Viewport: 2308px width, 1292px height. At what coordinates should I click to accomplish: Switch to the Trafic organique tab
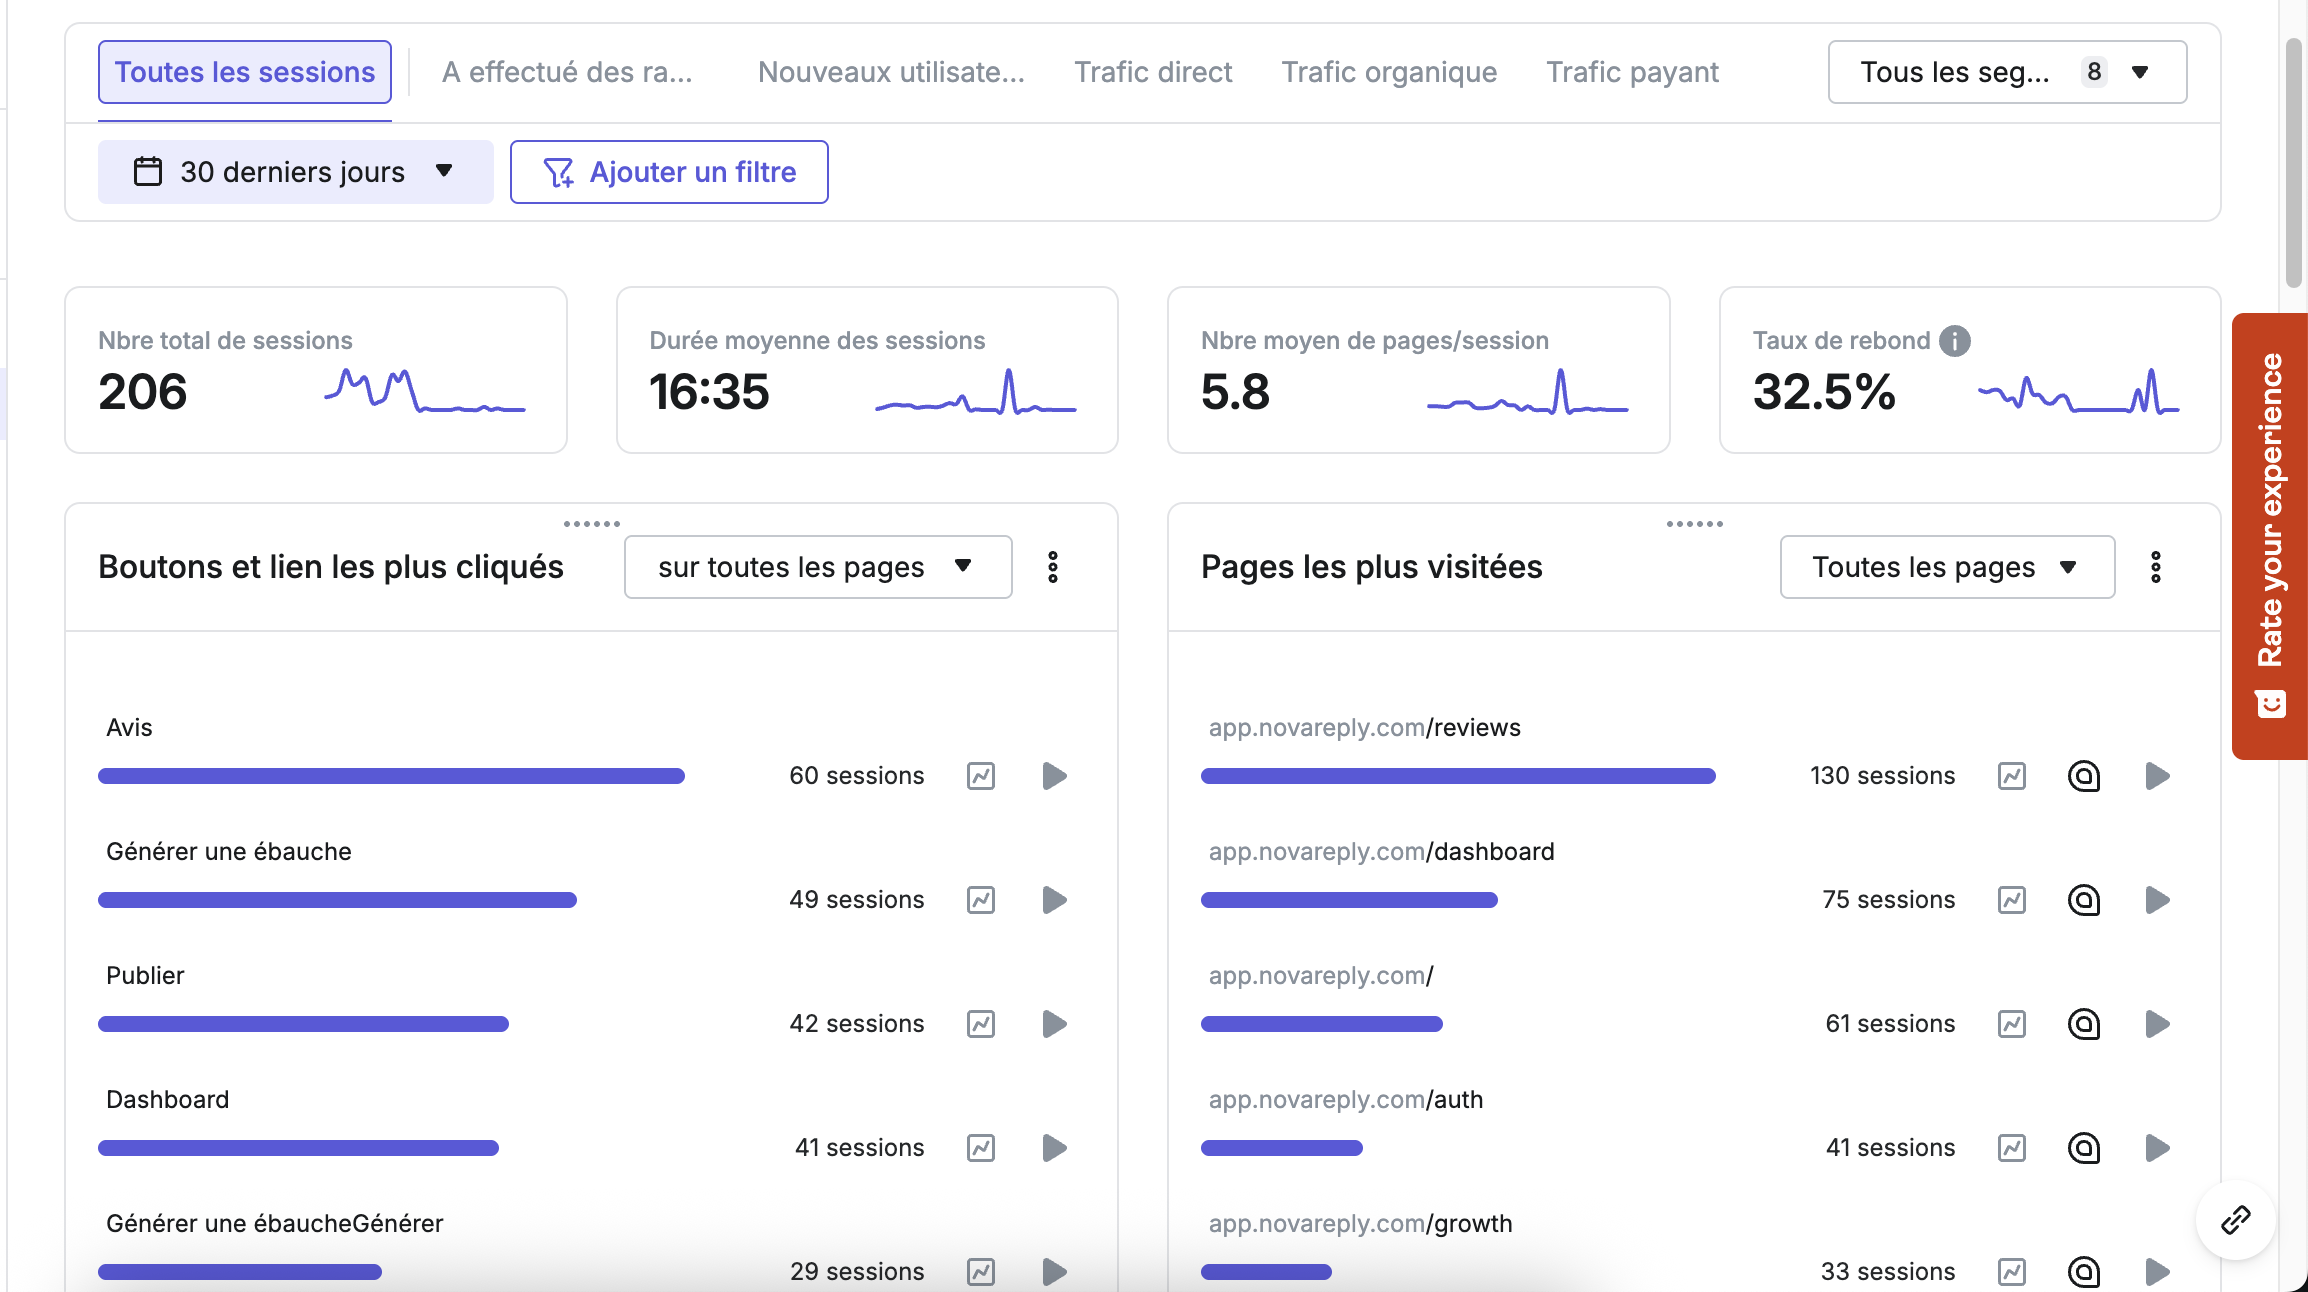[x=1389, y=71]
